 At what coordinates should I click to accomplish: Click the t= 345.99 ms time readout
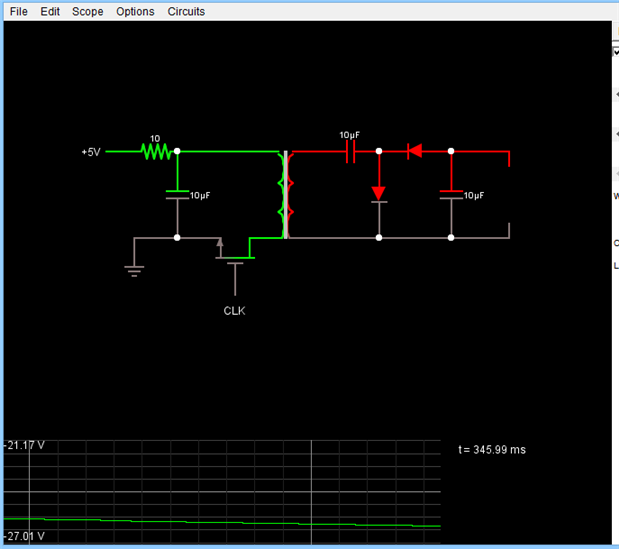point(492,450)
